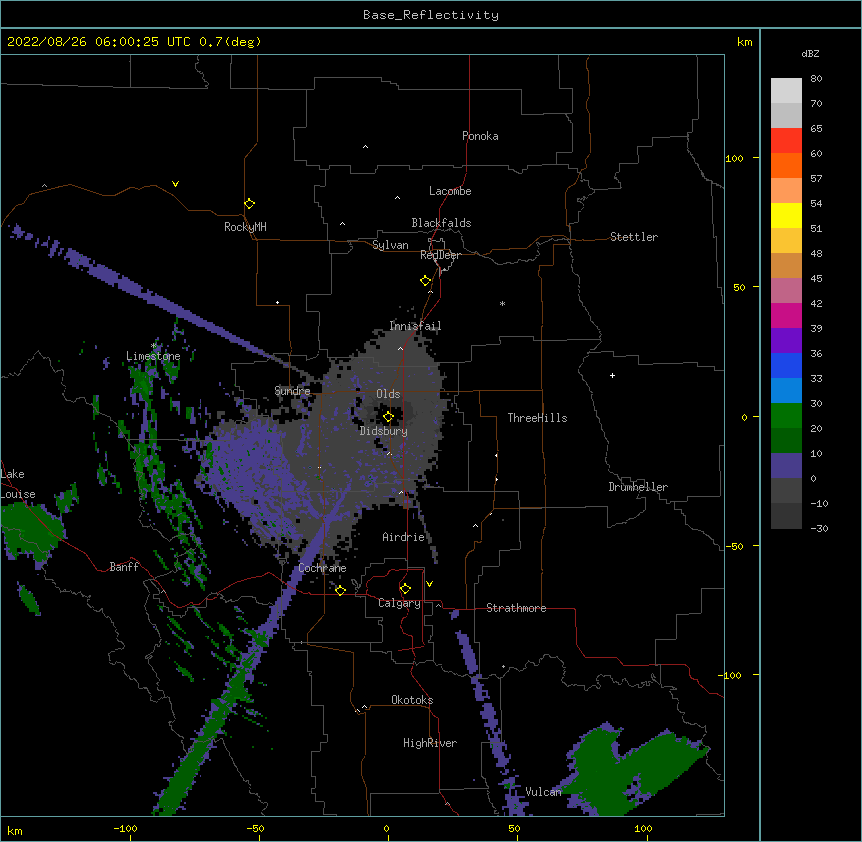Screen dimensions: 862x842
Task: Click the Innisfail city label
Action: pyautogui.click(x=415, y=326)
